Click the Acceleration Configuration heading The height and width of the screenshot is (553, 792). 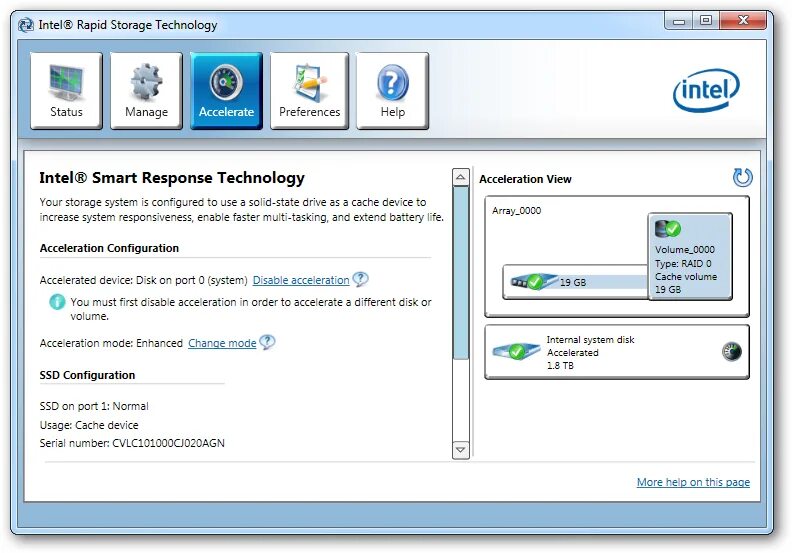pos(109,248)
